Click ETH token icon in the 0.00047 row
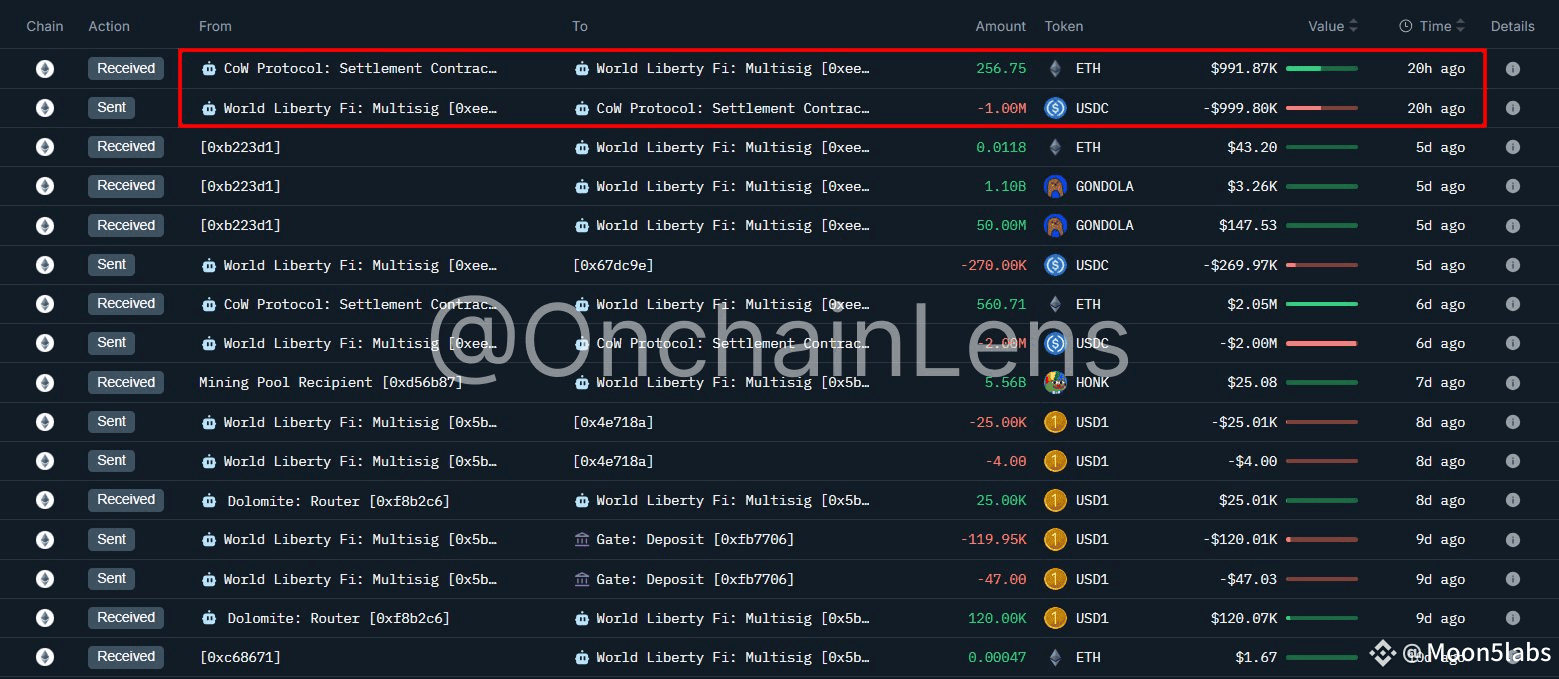The image size is (1559, 679). point(1055,657)
